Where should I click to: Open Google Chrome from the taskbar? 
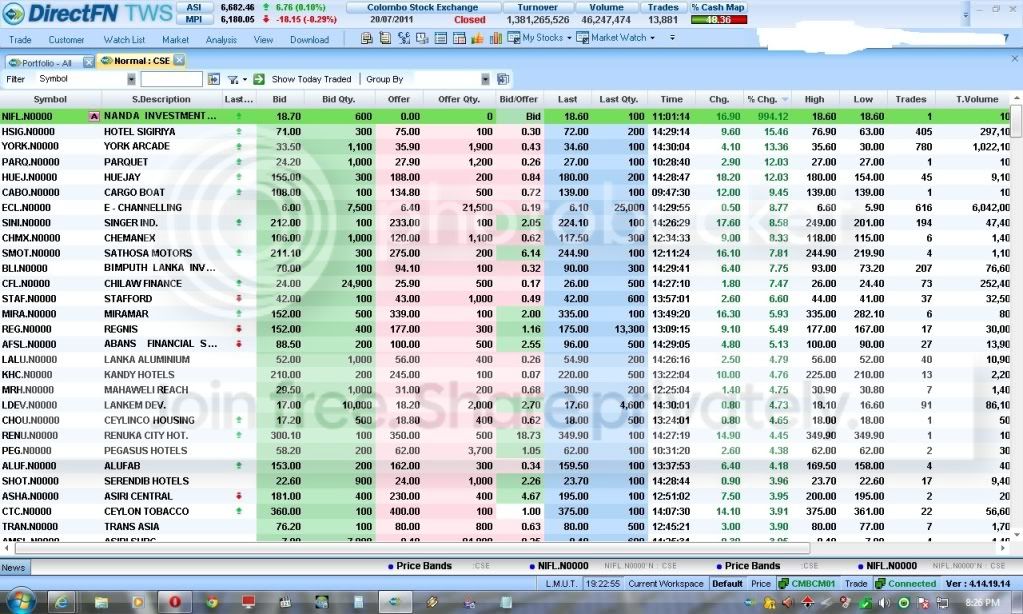pos(212,602)
